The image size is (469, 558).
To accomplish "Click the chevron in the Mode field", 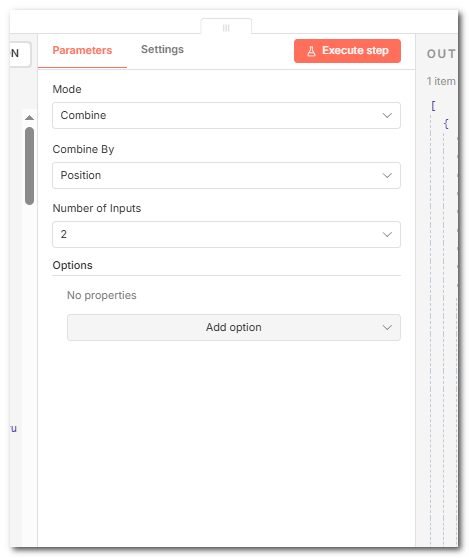I will 387,116.
